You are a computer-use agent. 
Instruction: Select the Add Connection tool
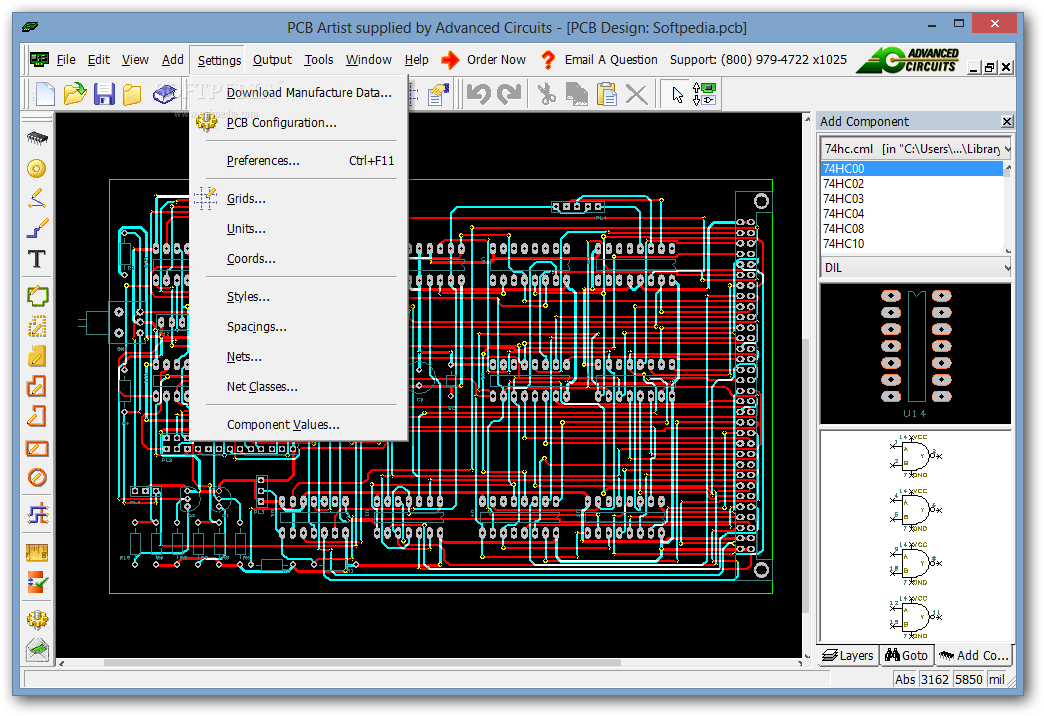pos(37,198)
